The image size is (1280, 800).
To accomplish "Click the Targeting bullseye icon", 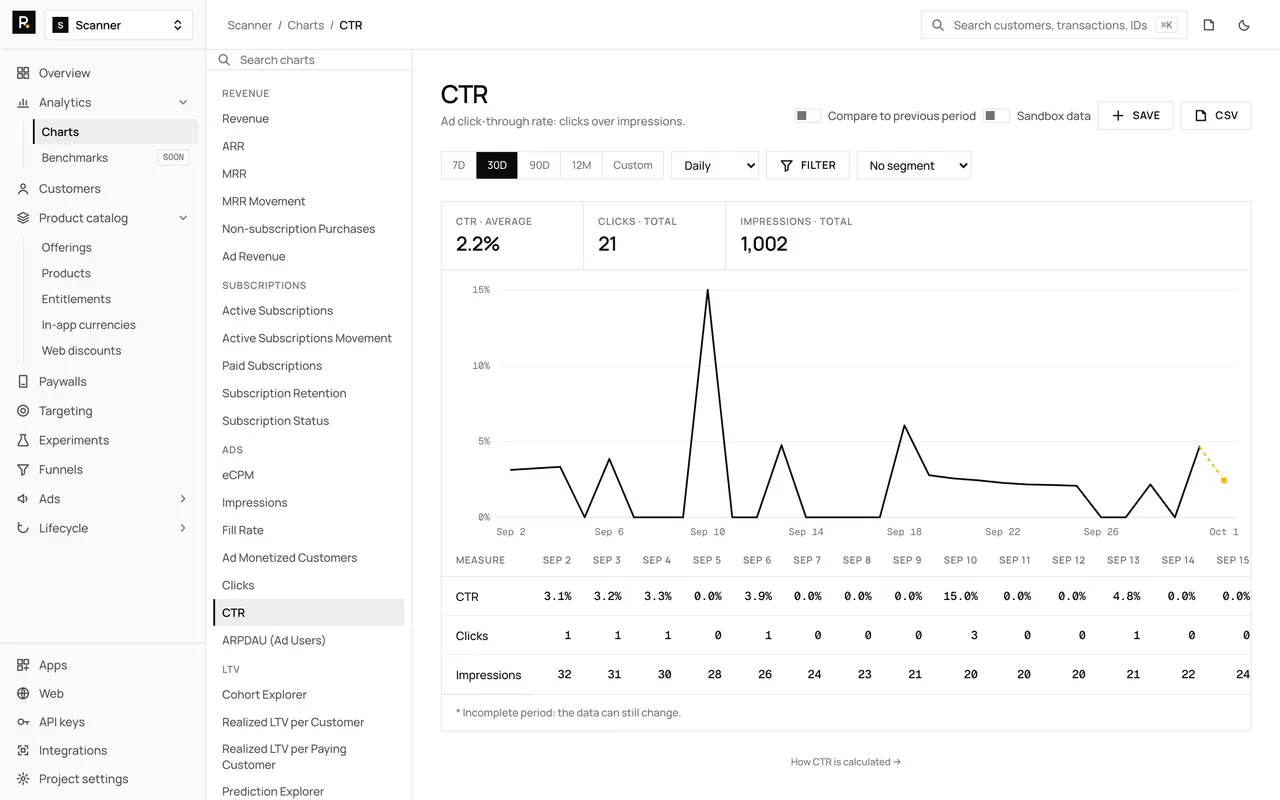I will tap(23, 411).
